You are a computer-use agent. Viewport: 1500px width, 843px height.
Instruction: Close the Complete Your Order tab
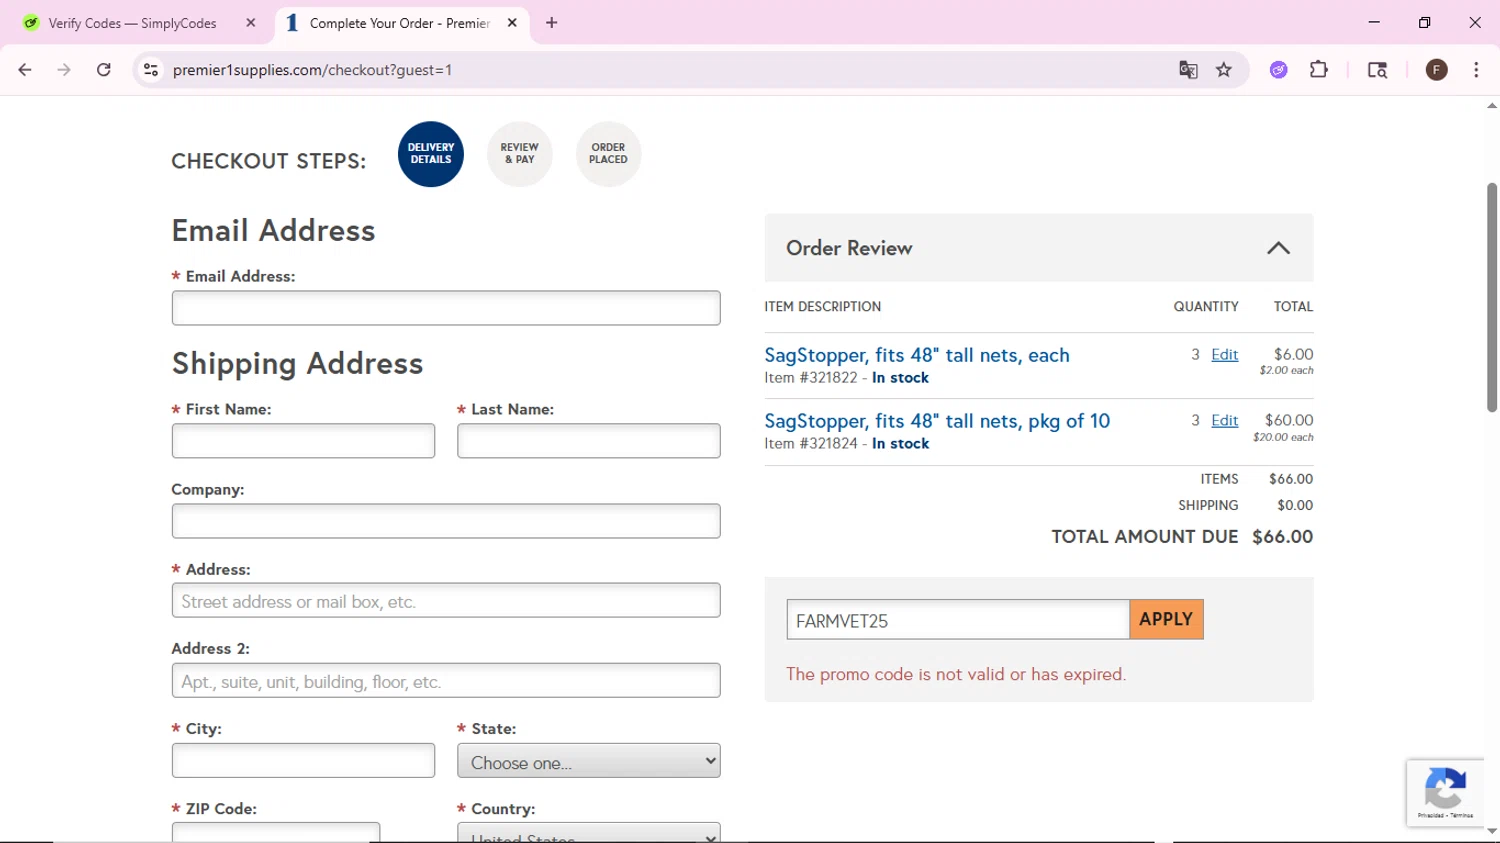coord(512,23)
